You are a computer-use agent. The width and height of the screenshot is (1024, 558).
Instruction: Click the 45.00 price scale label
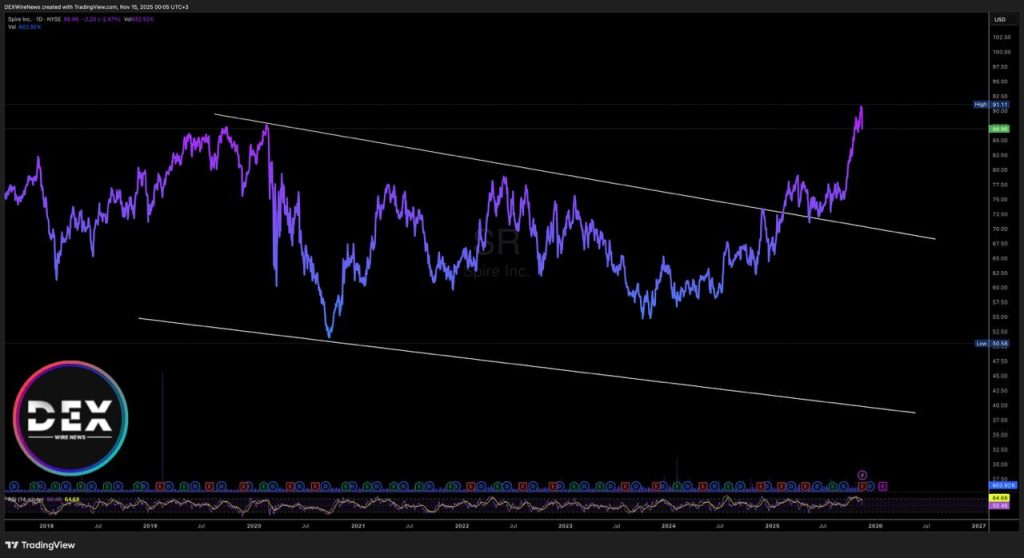(1000, 376)
